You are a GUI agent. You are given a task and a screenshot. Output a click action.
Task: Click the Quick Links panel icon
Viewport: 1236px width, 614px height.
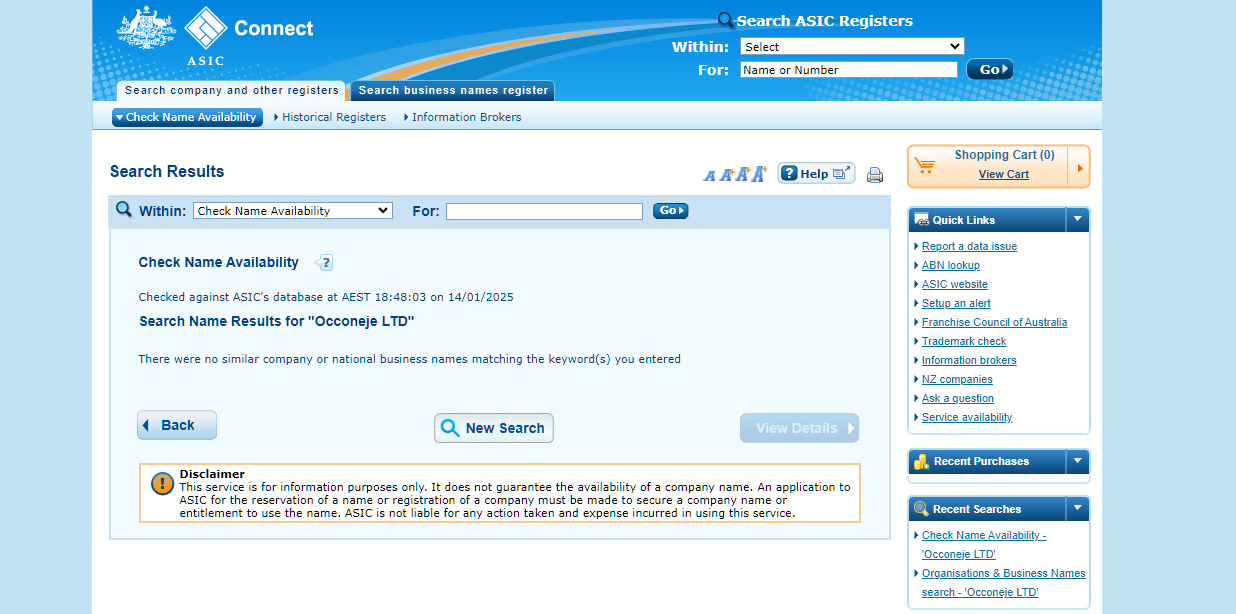pos(922,220)
